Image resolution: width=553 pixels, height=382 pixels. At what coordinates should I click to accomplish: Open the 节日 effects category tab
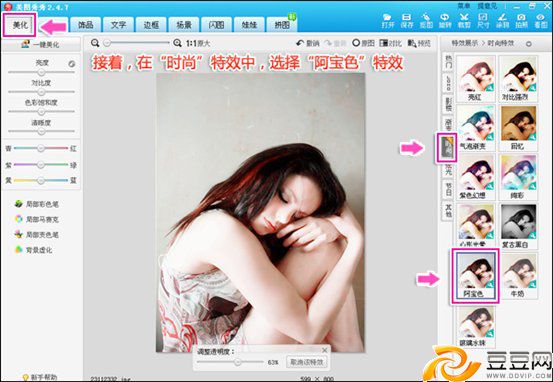coord(448,189)
